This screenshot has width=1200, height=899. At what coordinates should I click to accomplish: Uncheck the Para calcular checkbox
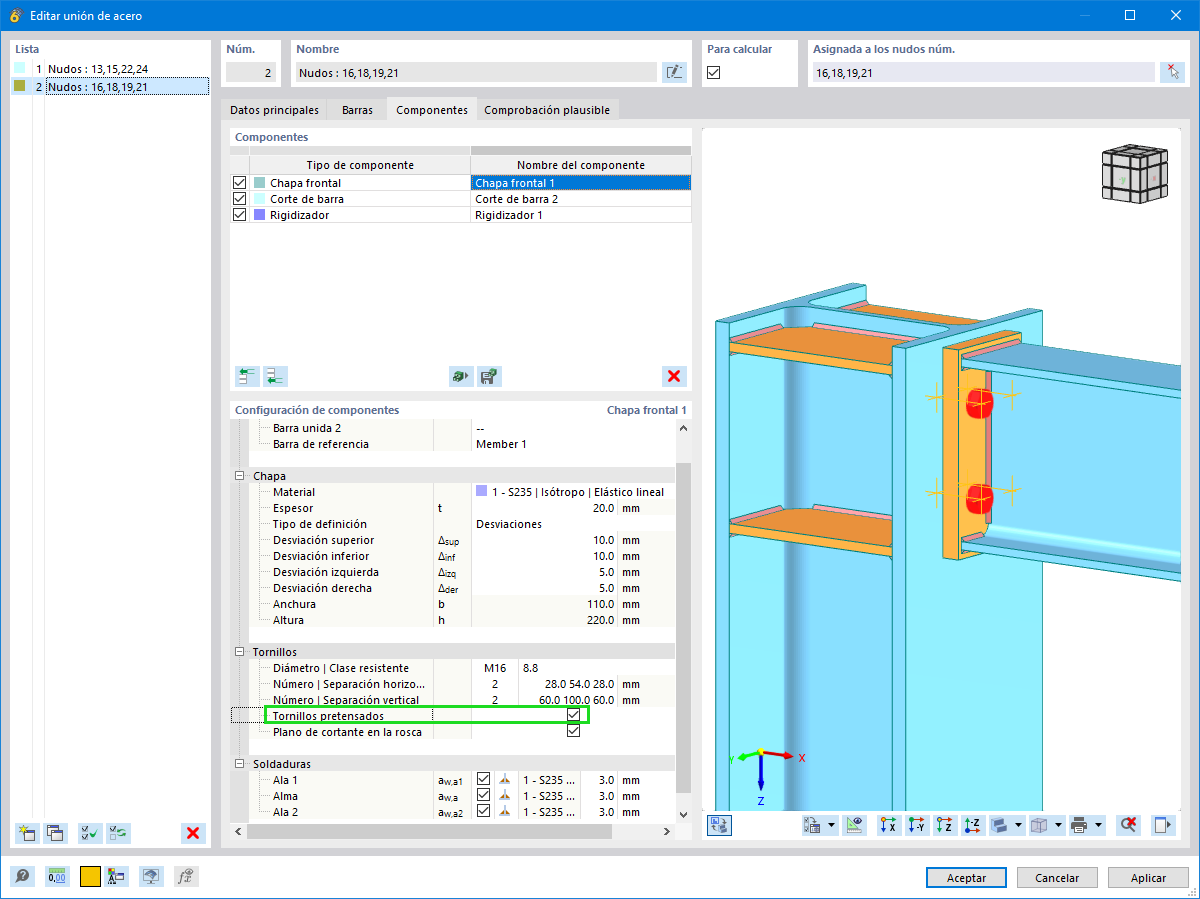click(714, 72)
